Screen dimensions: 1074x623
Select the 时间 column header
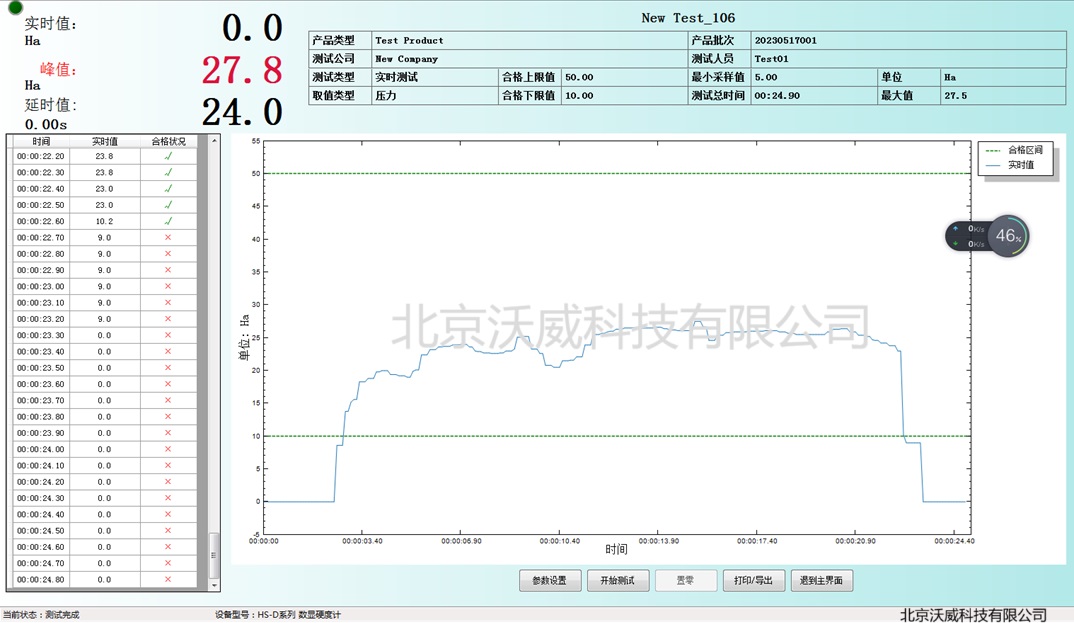(x=41, y=141)
